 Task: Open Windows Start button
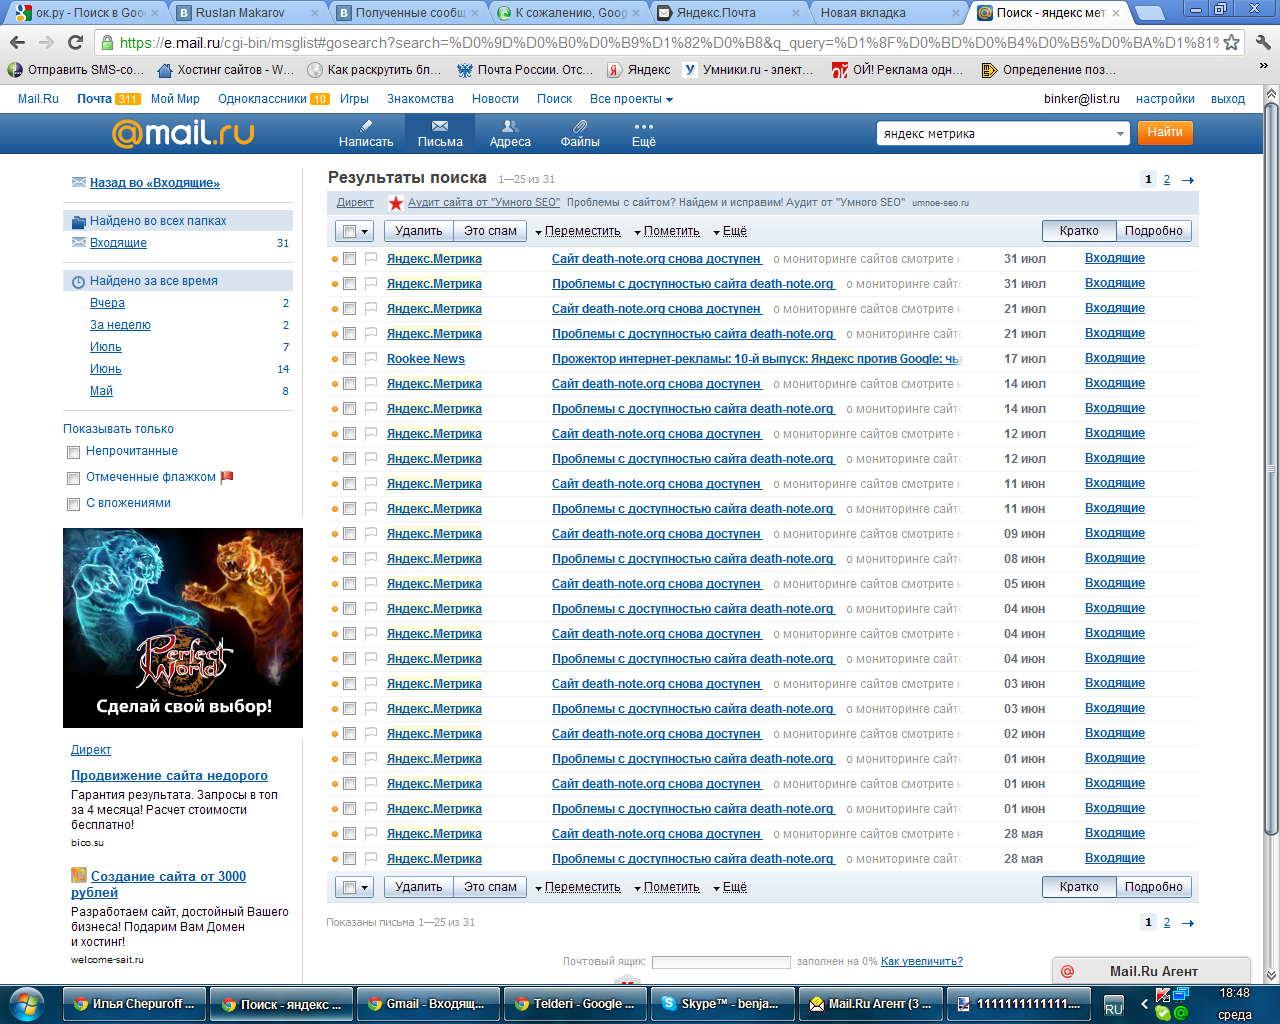(x=26, y=1004)
